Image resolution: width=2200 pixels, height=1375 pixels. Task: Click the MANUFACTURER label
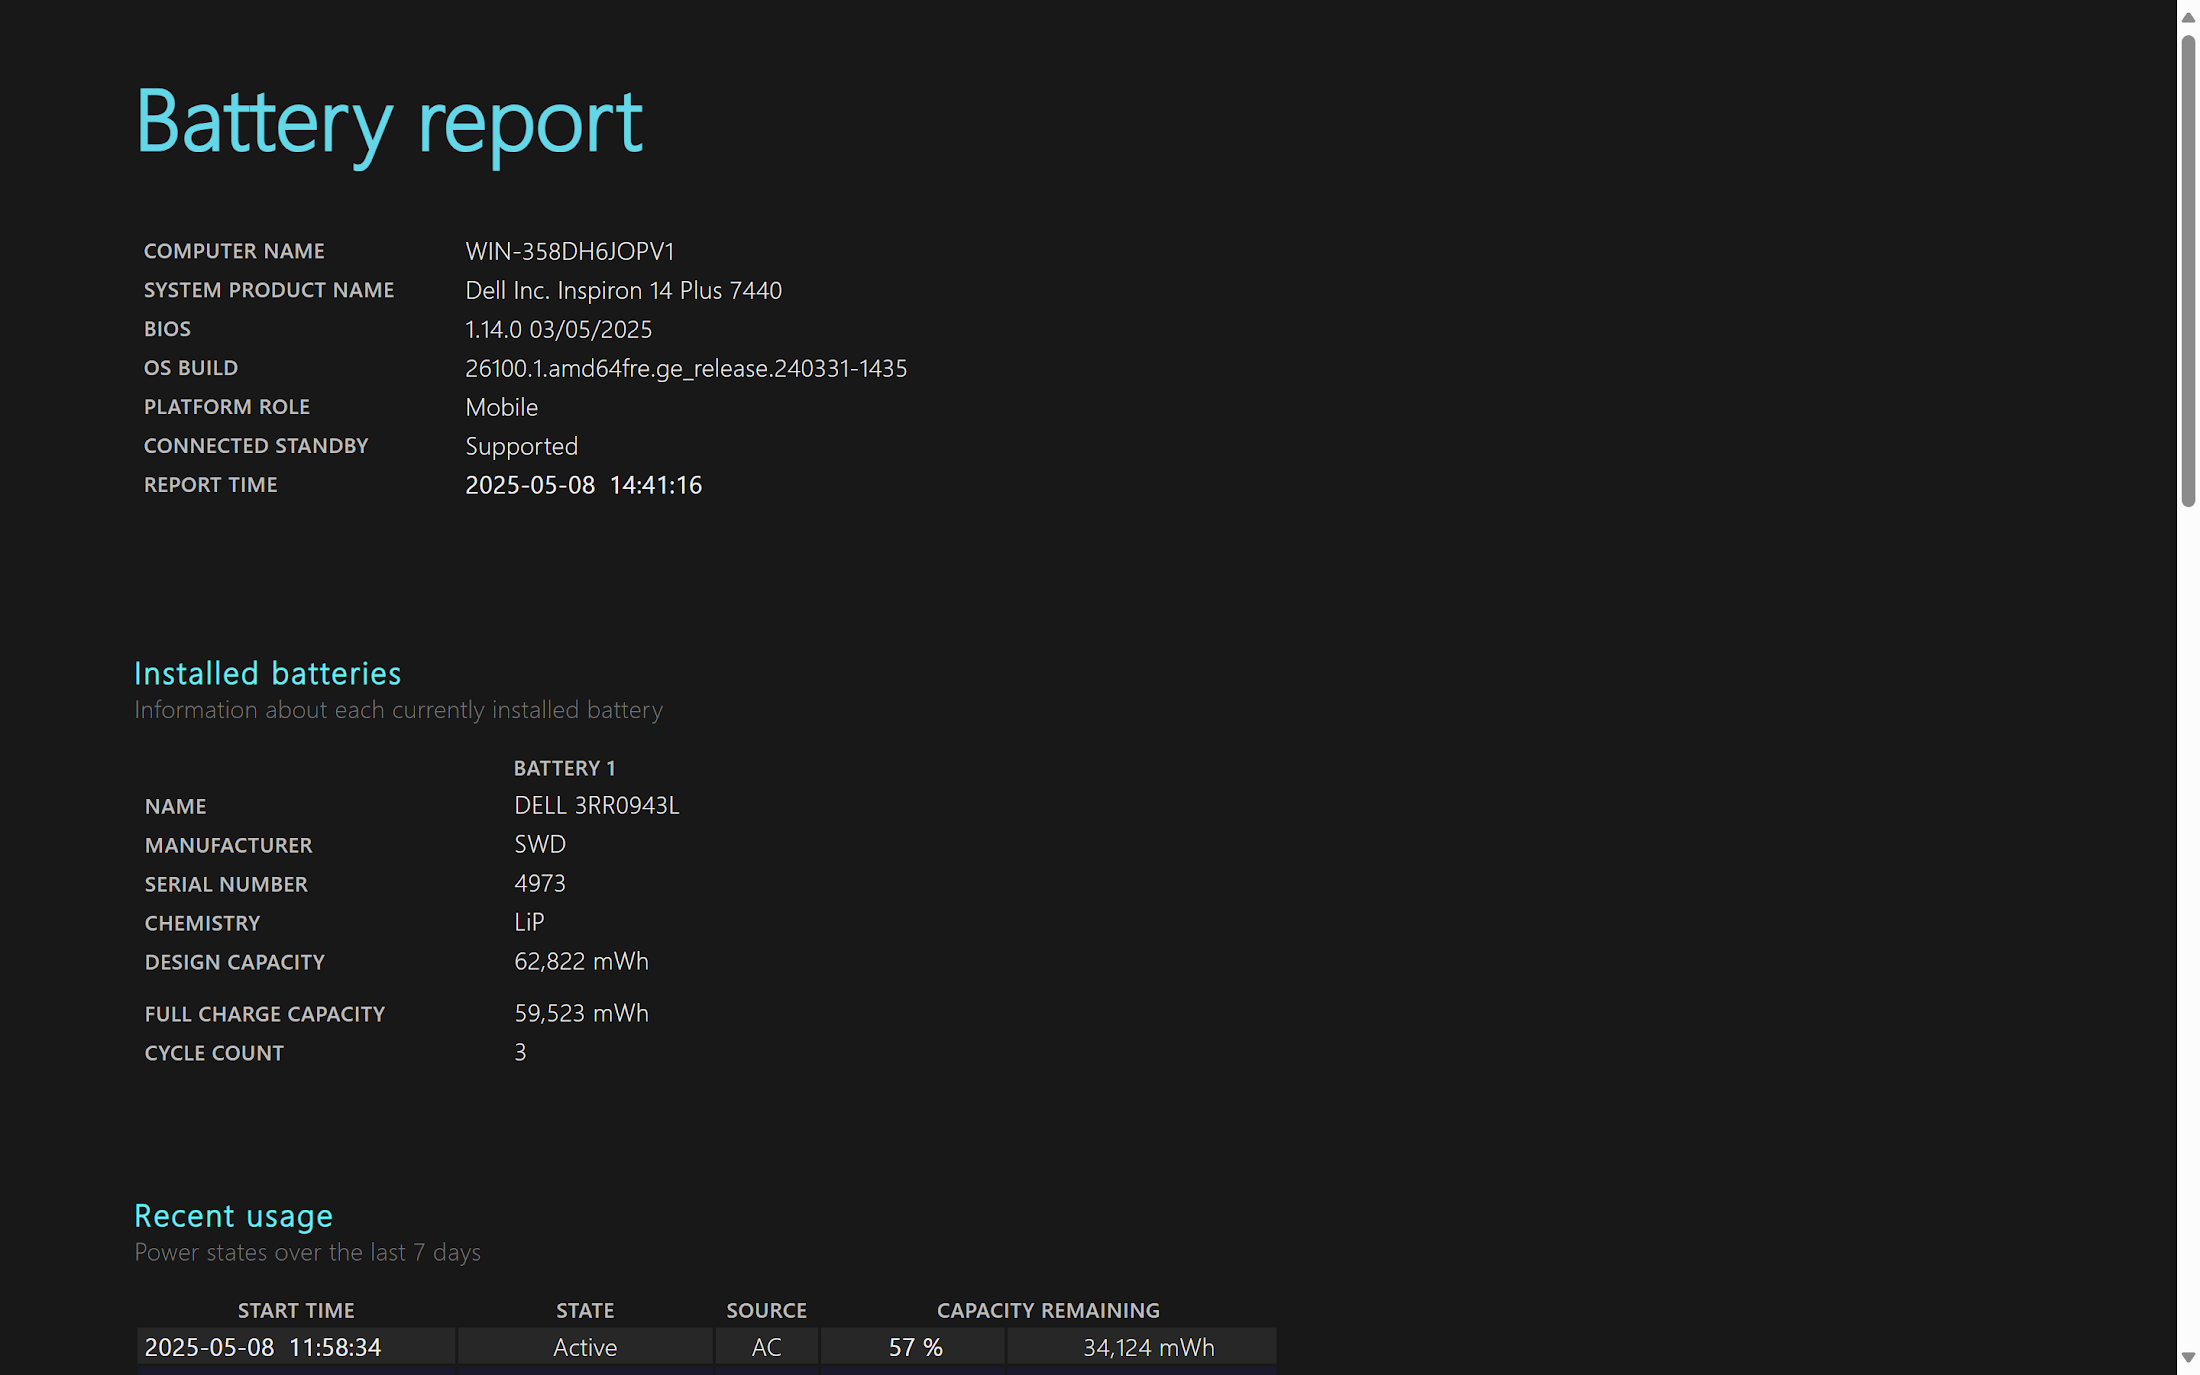click(x=228, y=845)
